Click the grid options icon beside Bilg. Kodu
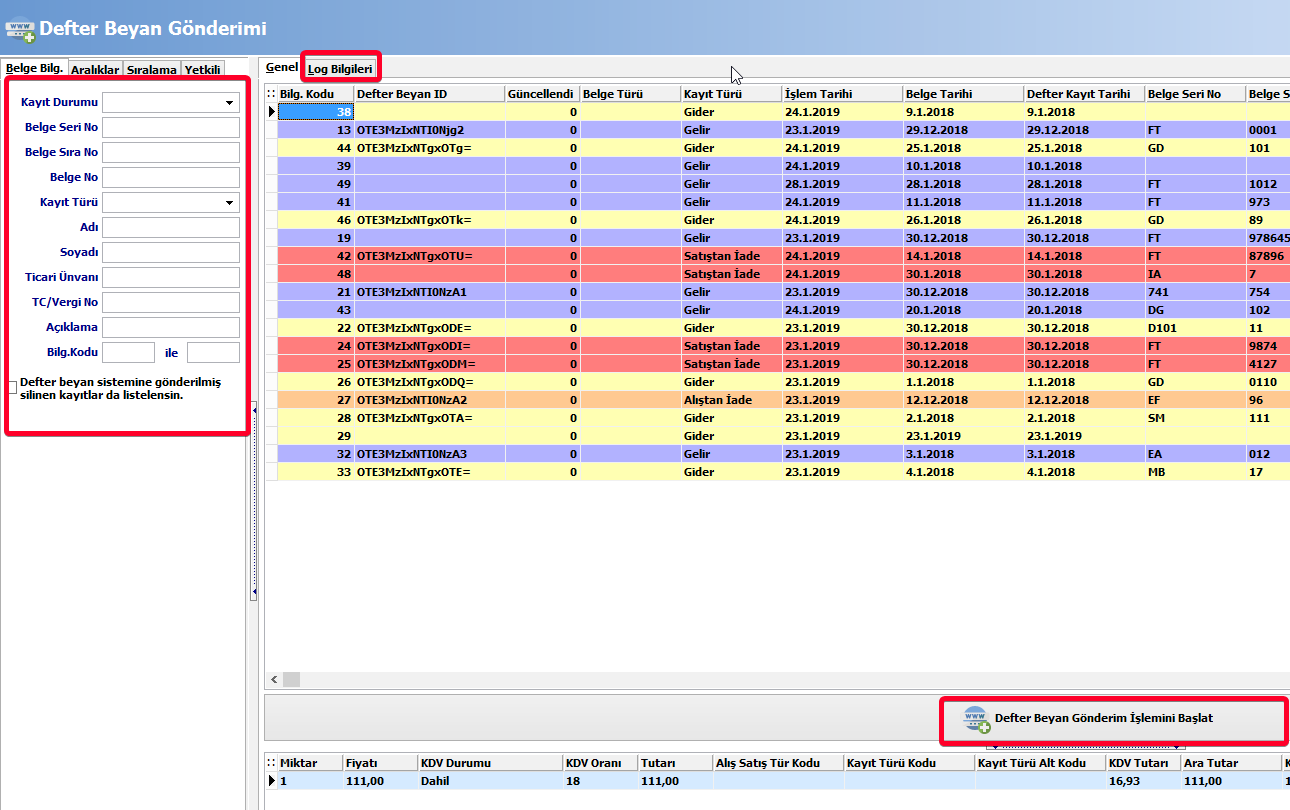 [270, 94]
